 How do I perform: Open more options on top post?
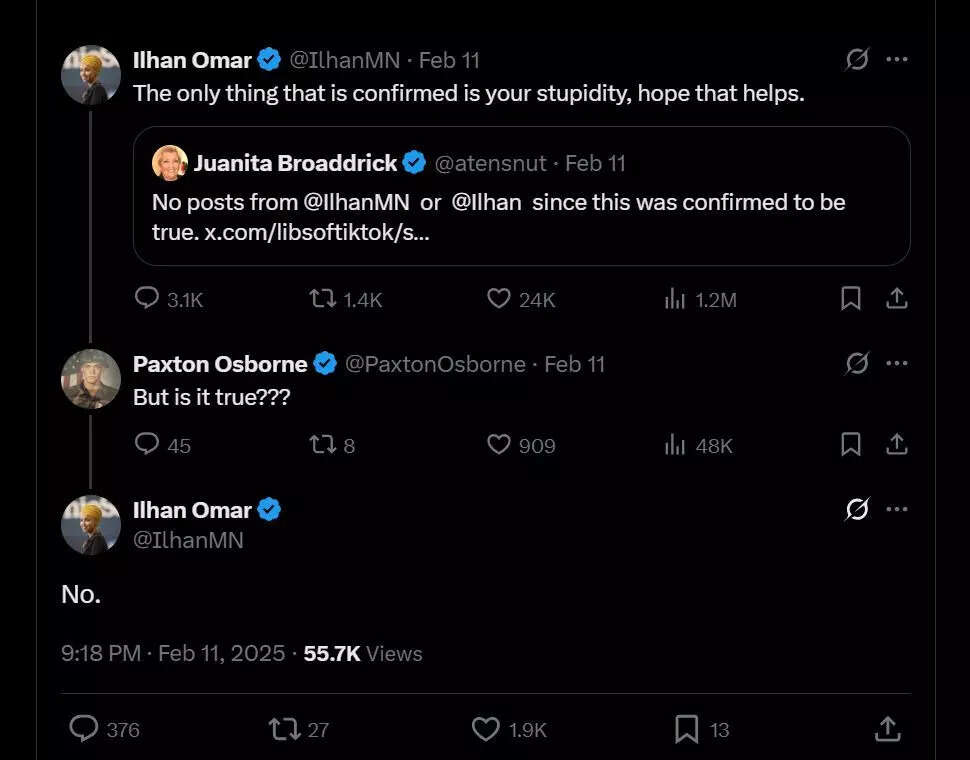point(897,60)
